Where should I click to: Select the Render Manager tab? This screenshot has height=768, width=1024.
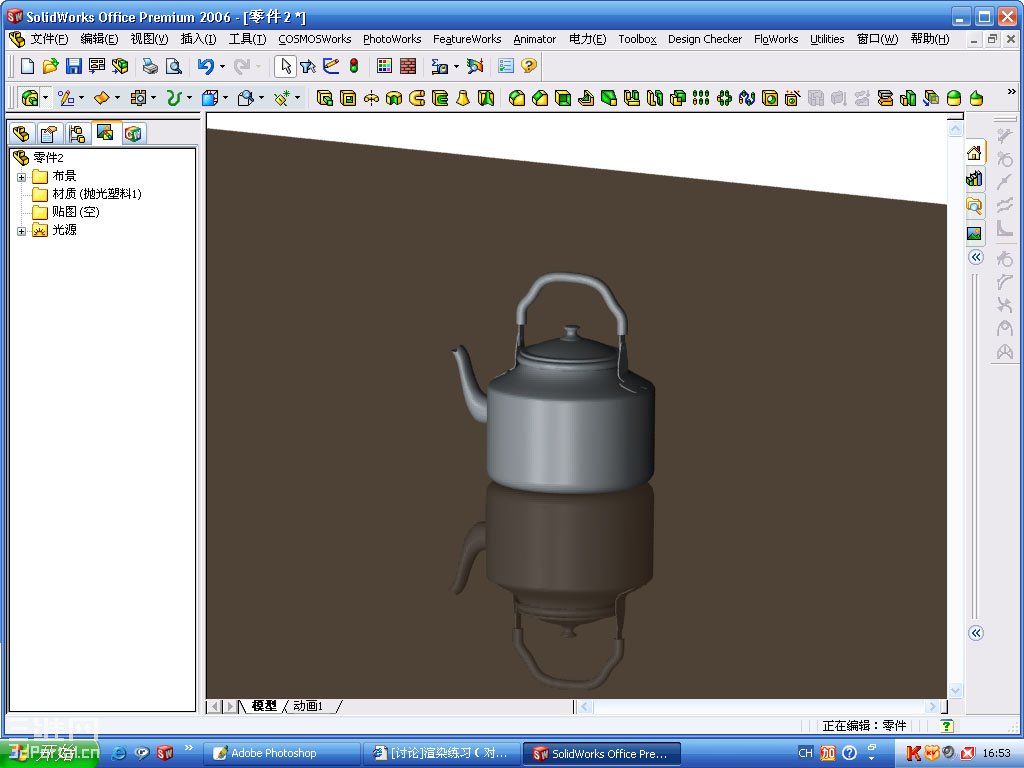(x=104, y=133)
